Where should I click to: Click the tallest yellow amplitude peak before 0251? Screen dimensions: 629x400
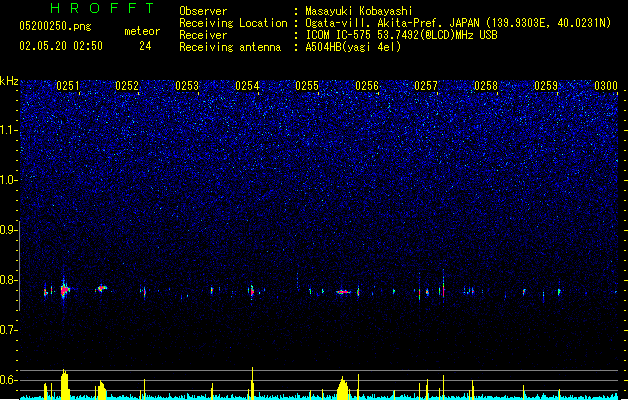pyautogui.click(x=64, y=384)
